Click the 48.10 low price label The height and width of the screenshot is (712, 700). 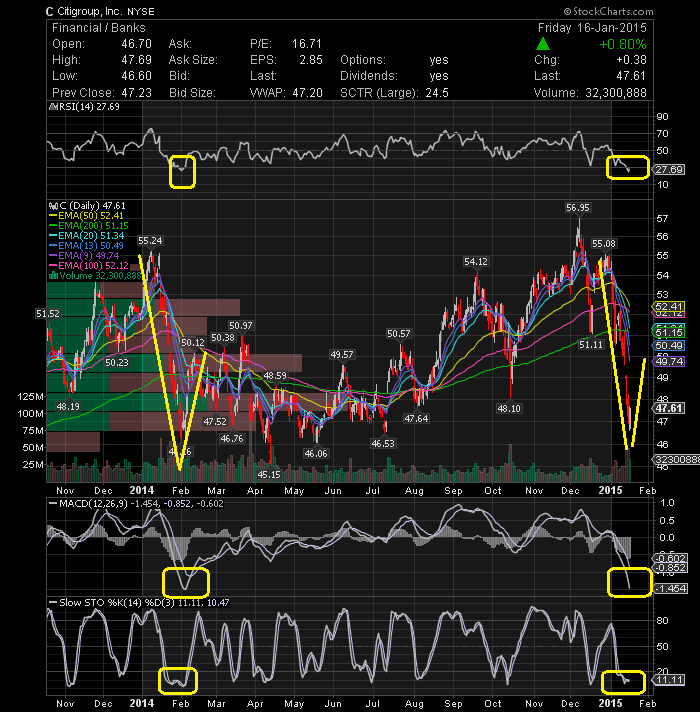(x=509, y=409)
